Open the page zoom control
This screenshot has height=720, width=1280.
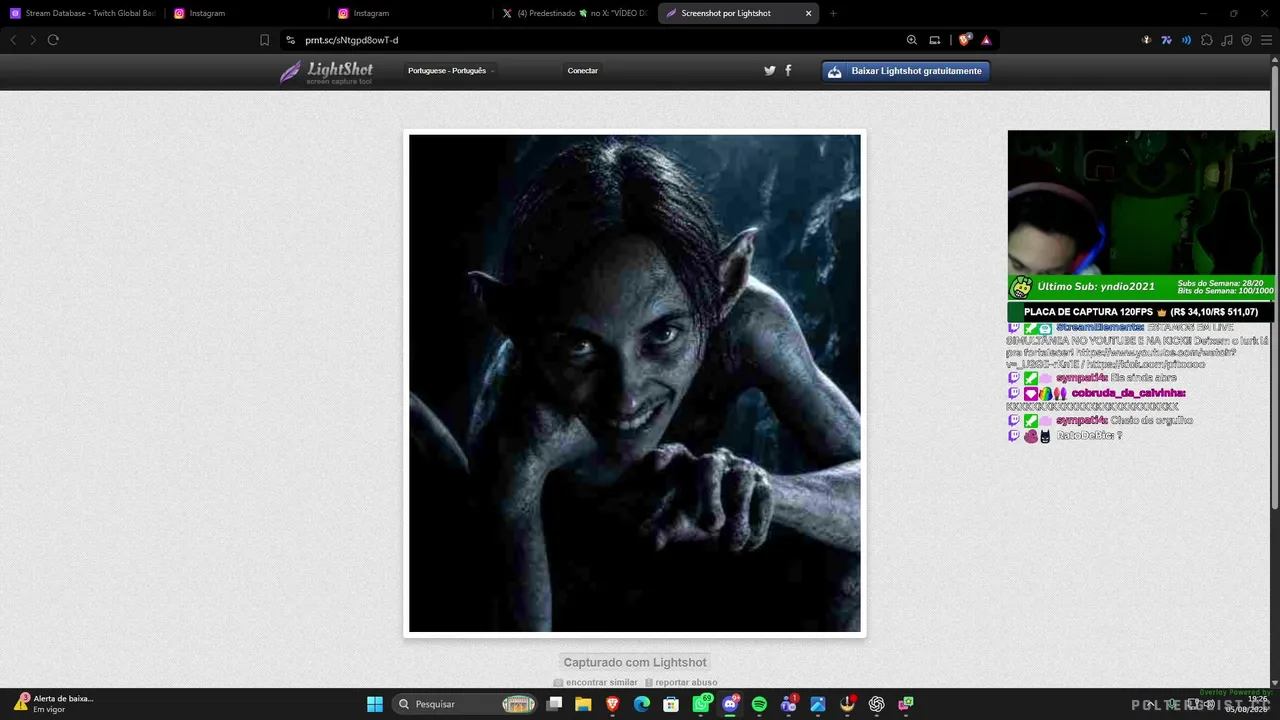(x=912, y=40)
